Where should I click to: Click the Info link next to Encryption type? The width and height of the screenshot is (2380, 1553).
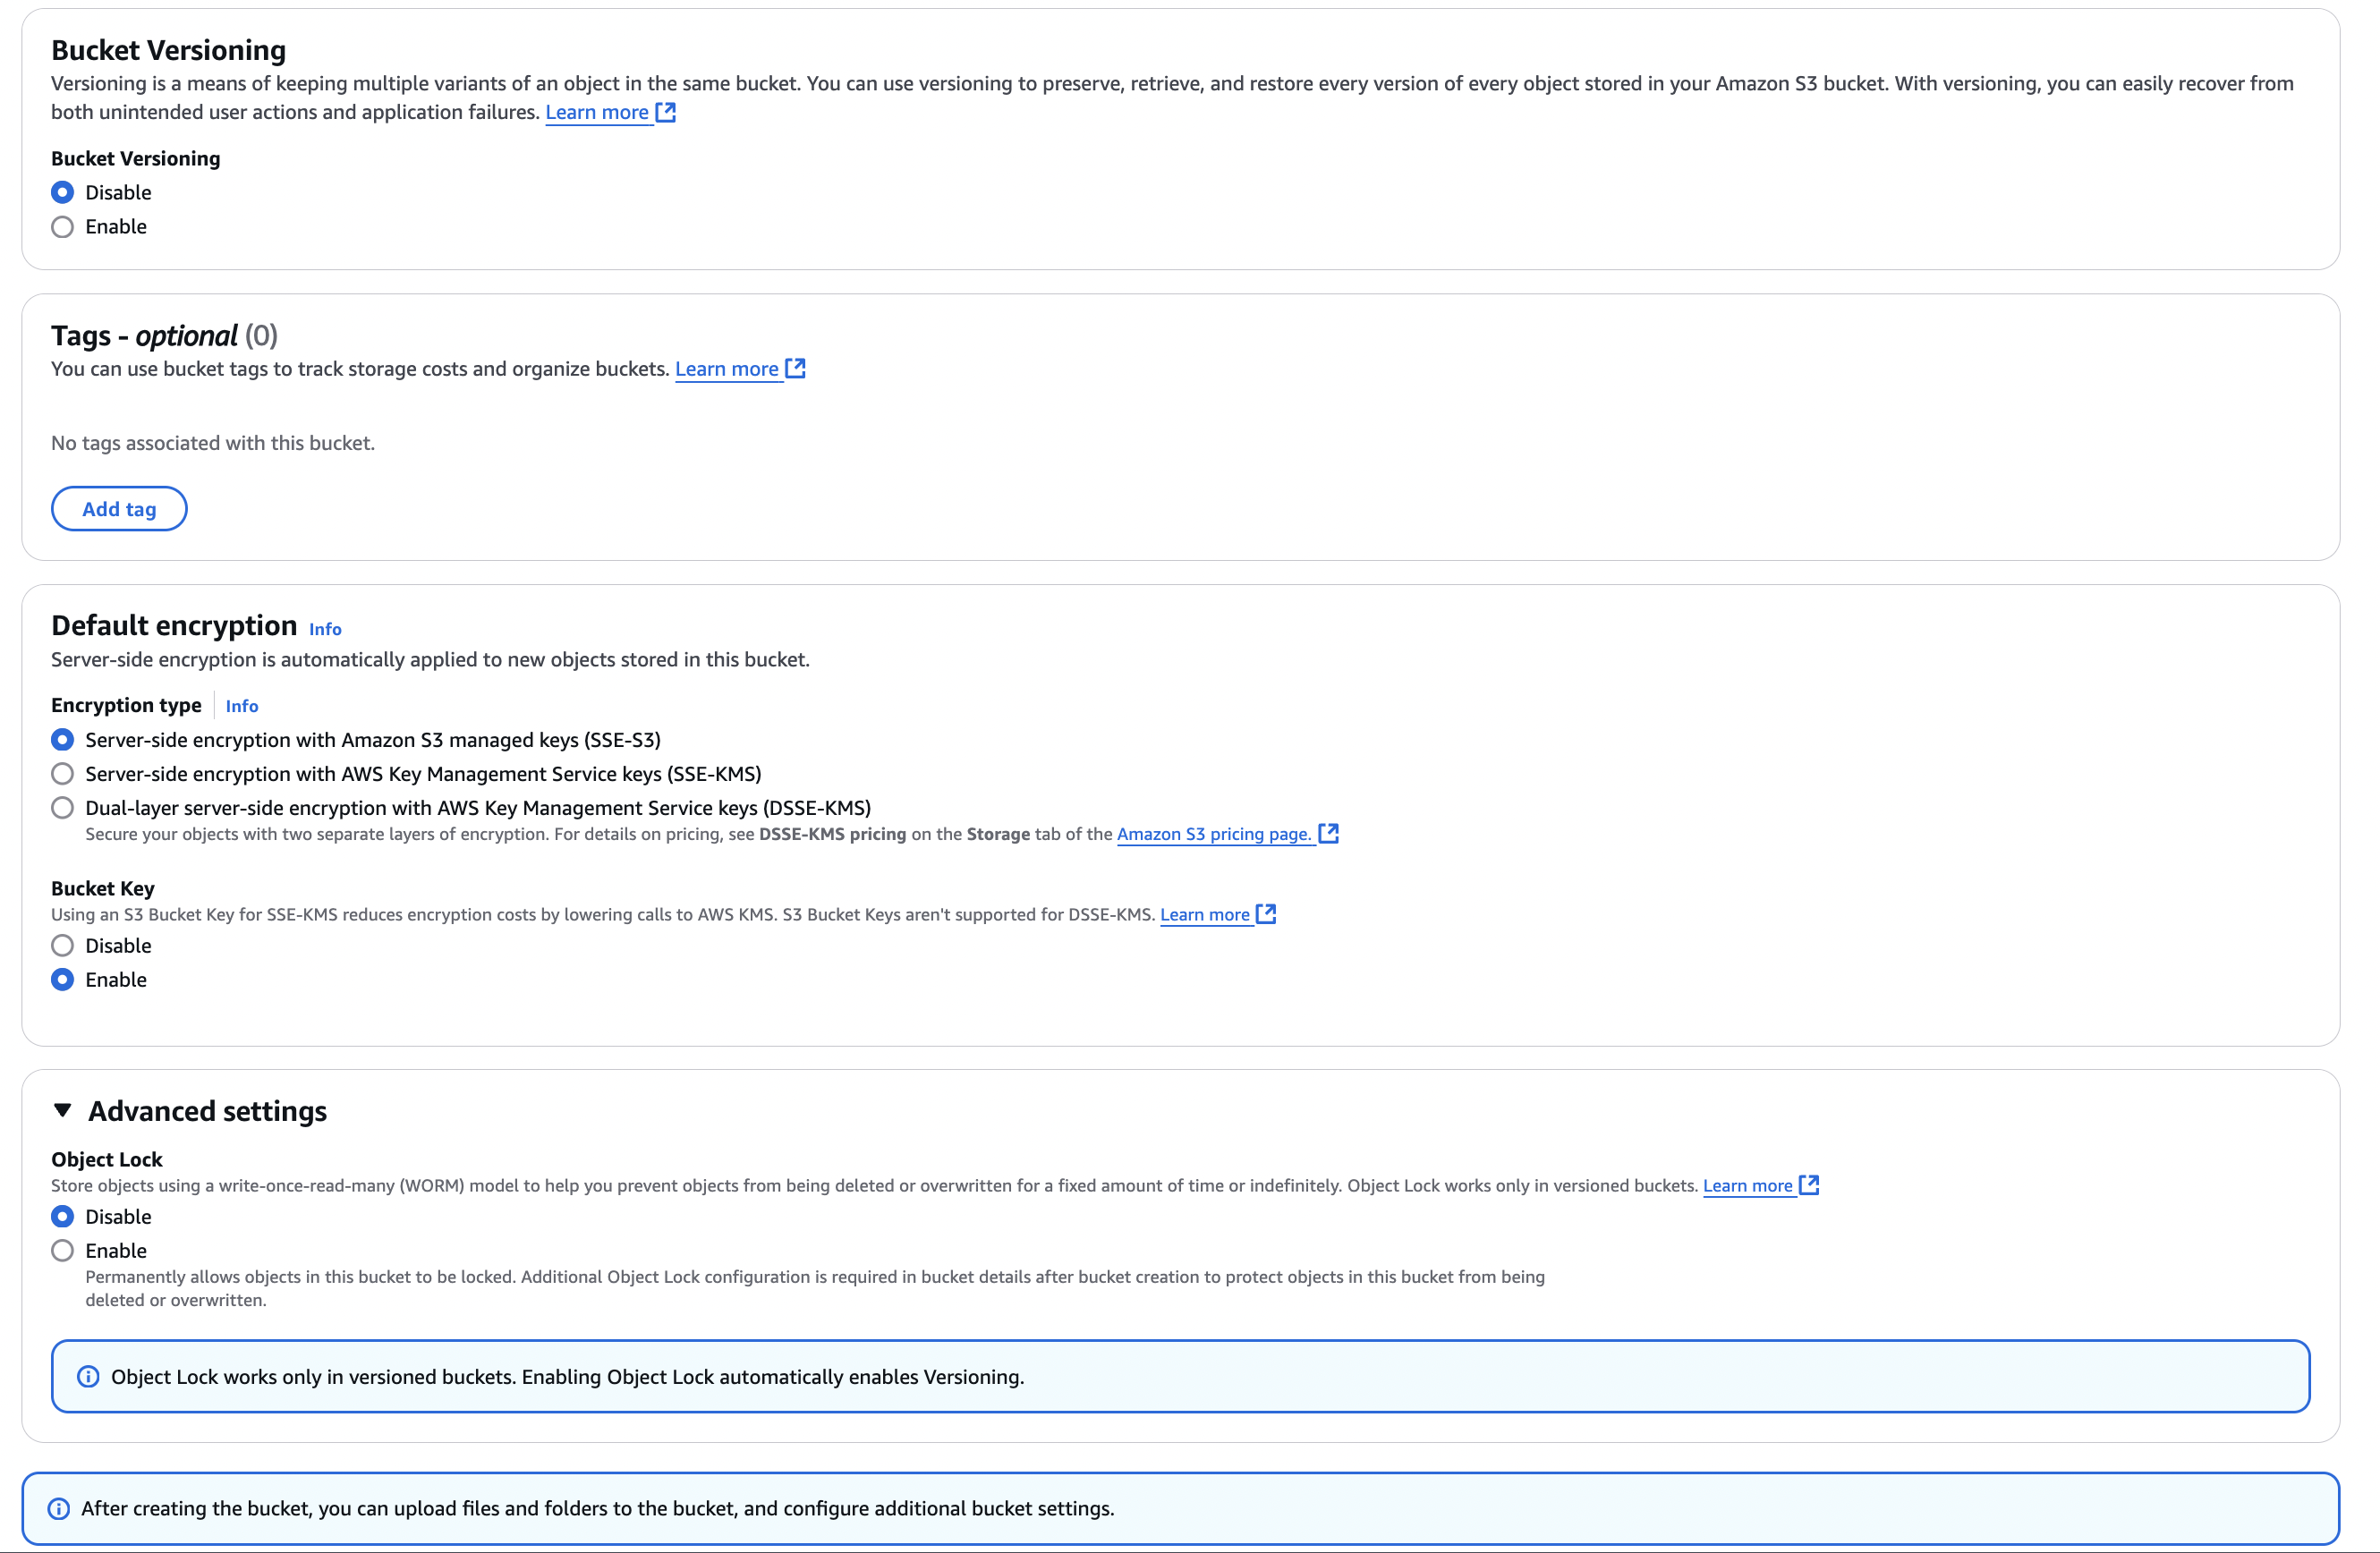pos(241,706)
